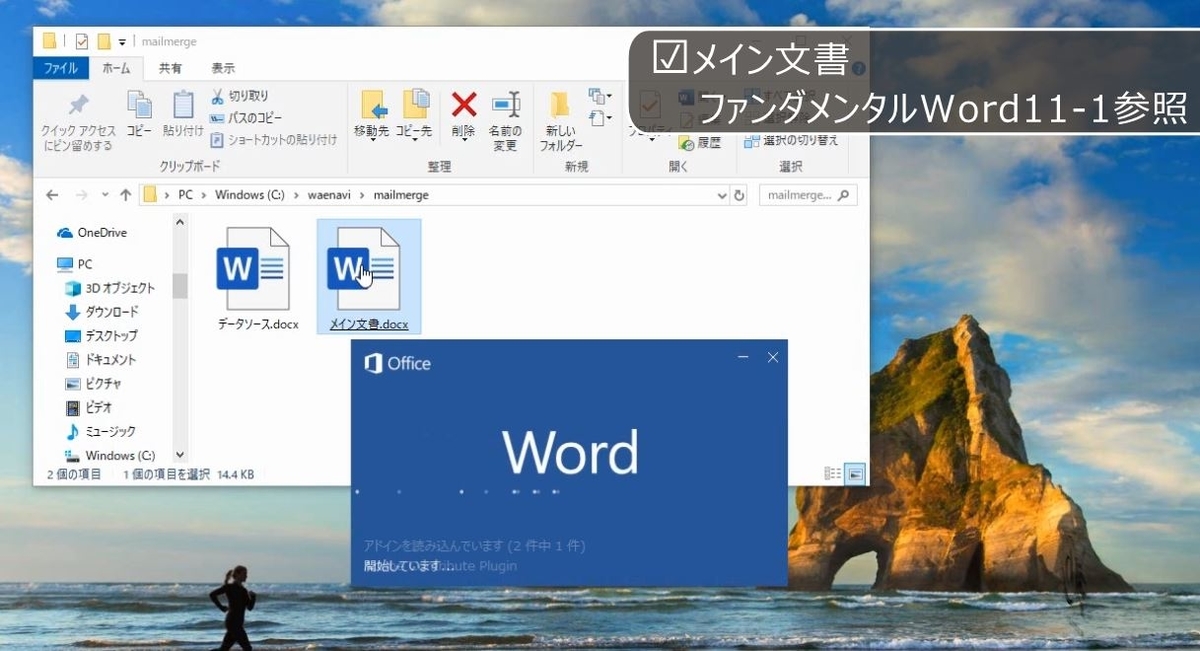Open ビデオ (Videos) in sidebar
Screen dimensions: 1200x651
(89, 408)
